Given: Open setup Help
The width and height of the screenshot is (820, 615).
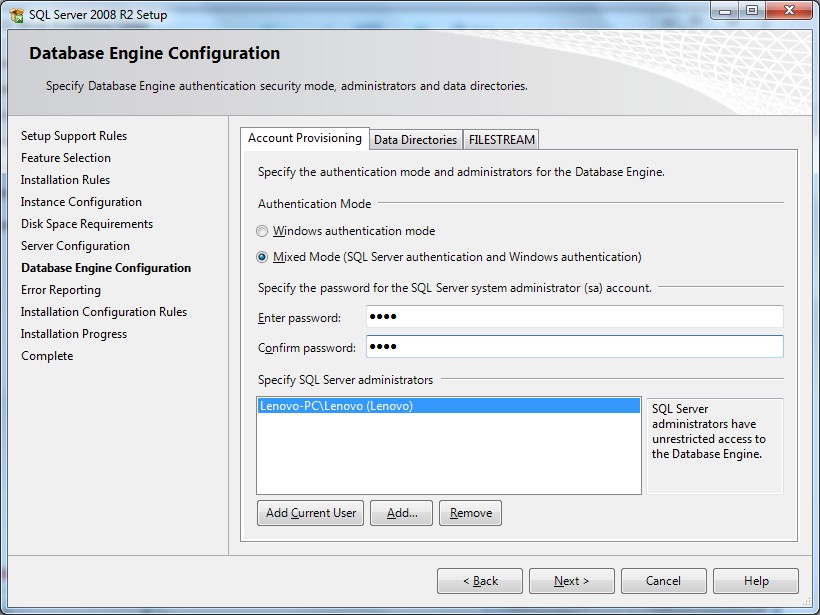Looking at the screenshot, I should 756,581.
